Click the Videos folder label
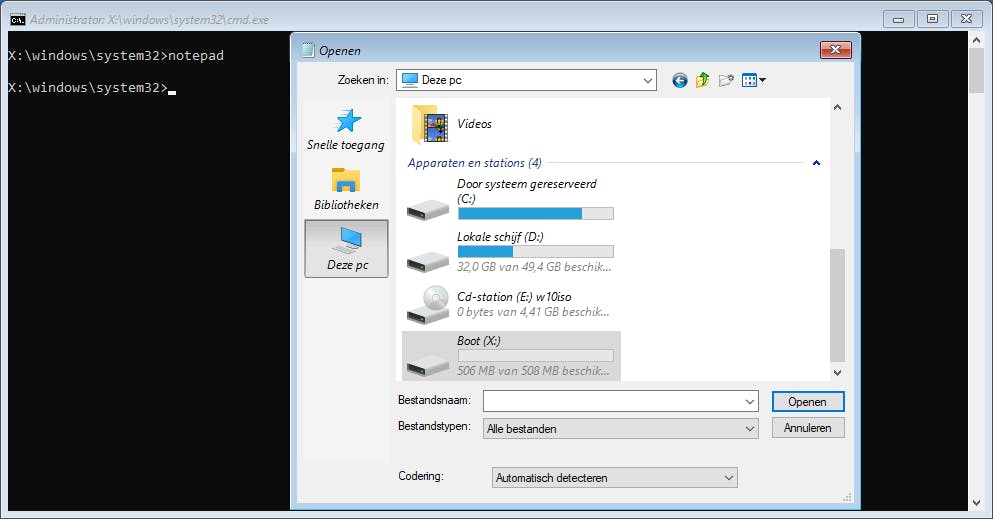993x519 pixels. coord(474,124)
